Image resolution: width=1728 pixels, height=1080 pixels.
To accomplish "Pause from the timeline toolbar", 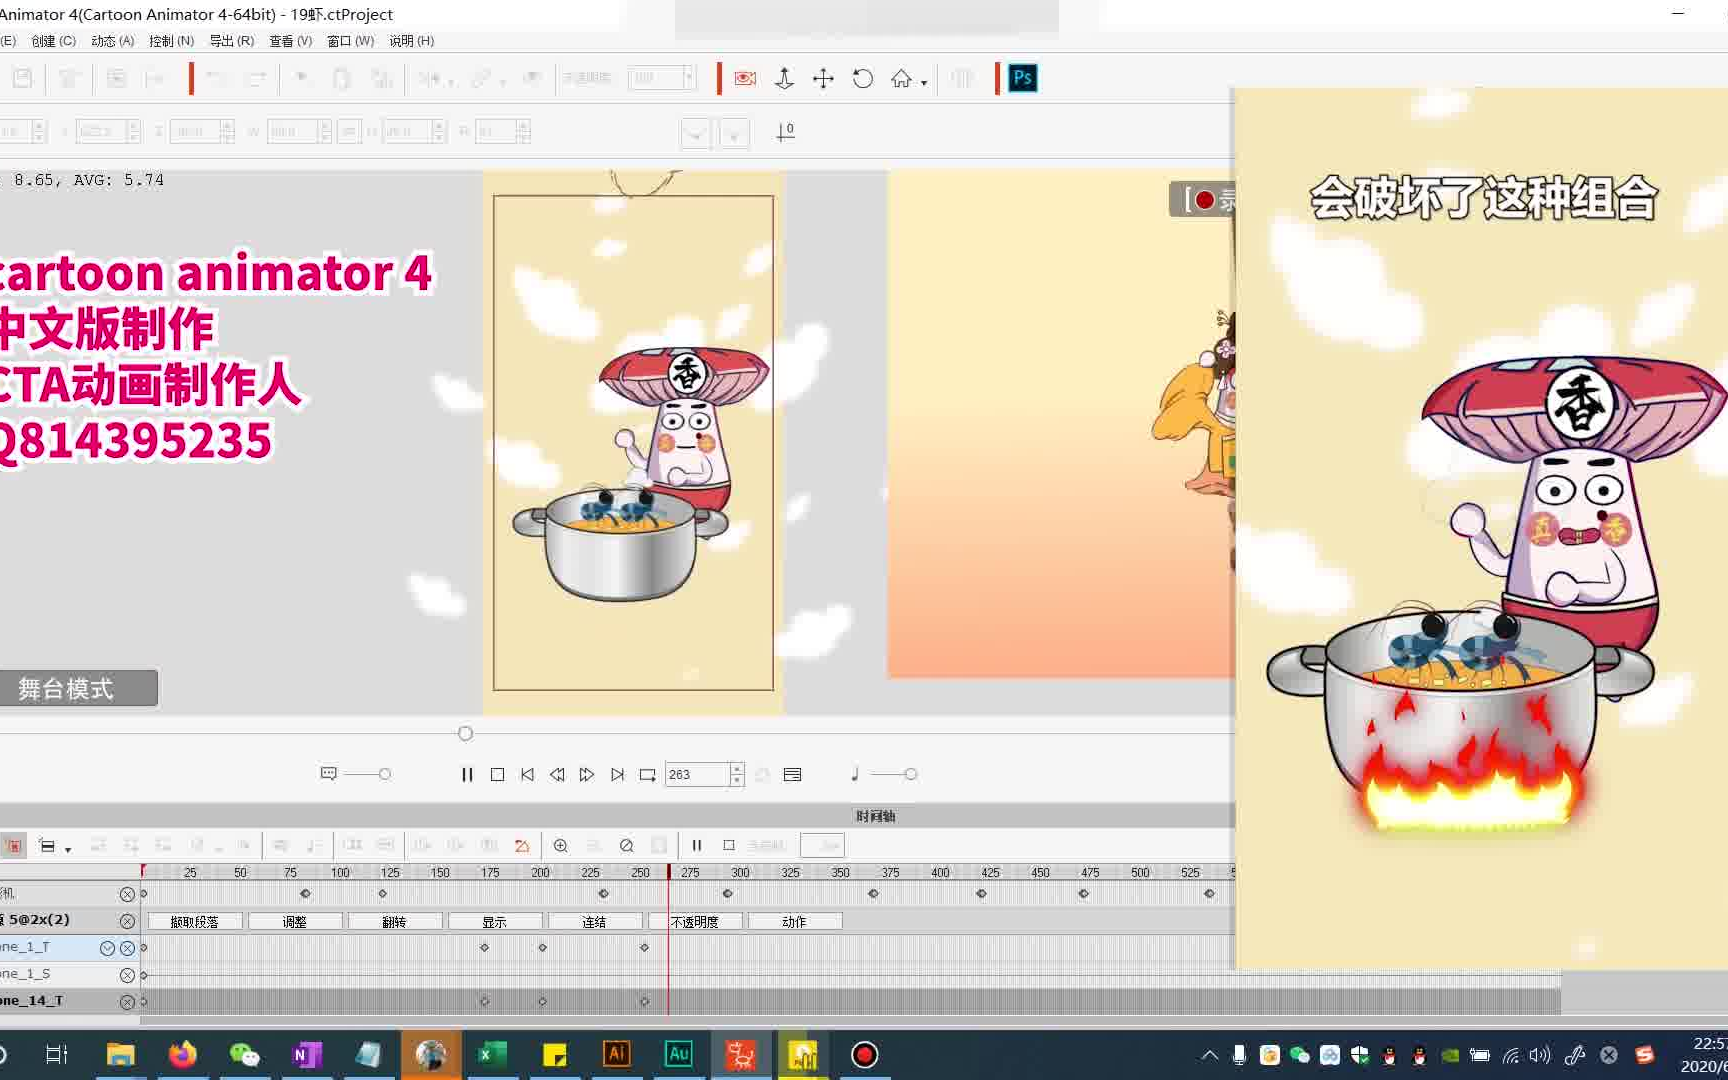I will pos(697,846).
